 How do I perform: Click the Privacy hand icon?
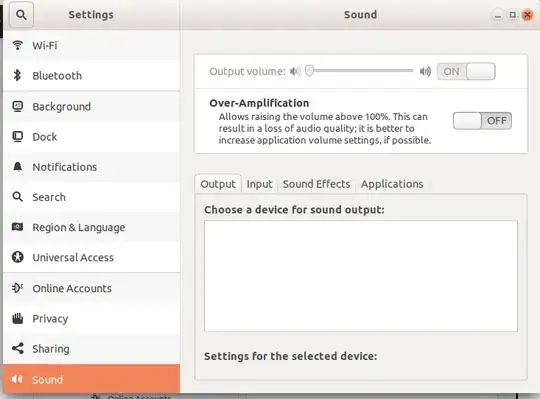pos(18,318)
